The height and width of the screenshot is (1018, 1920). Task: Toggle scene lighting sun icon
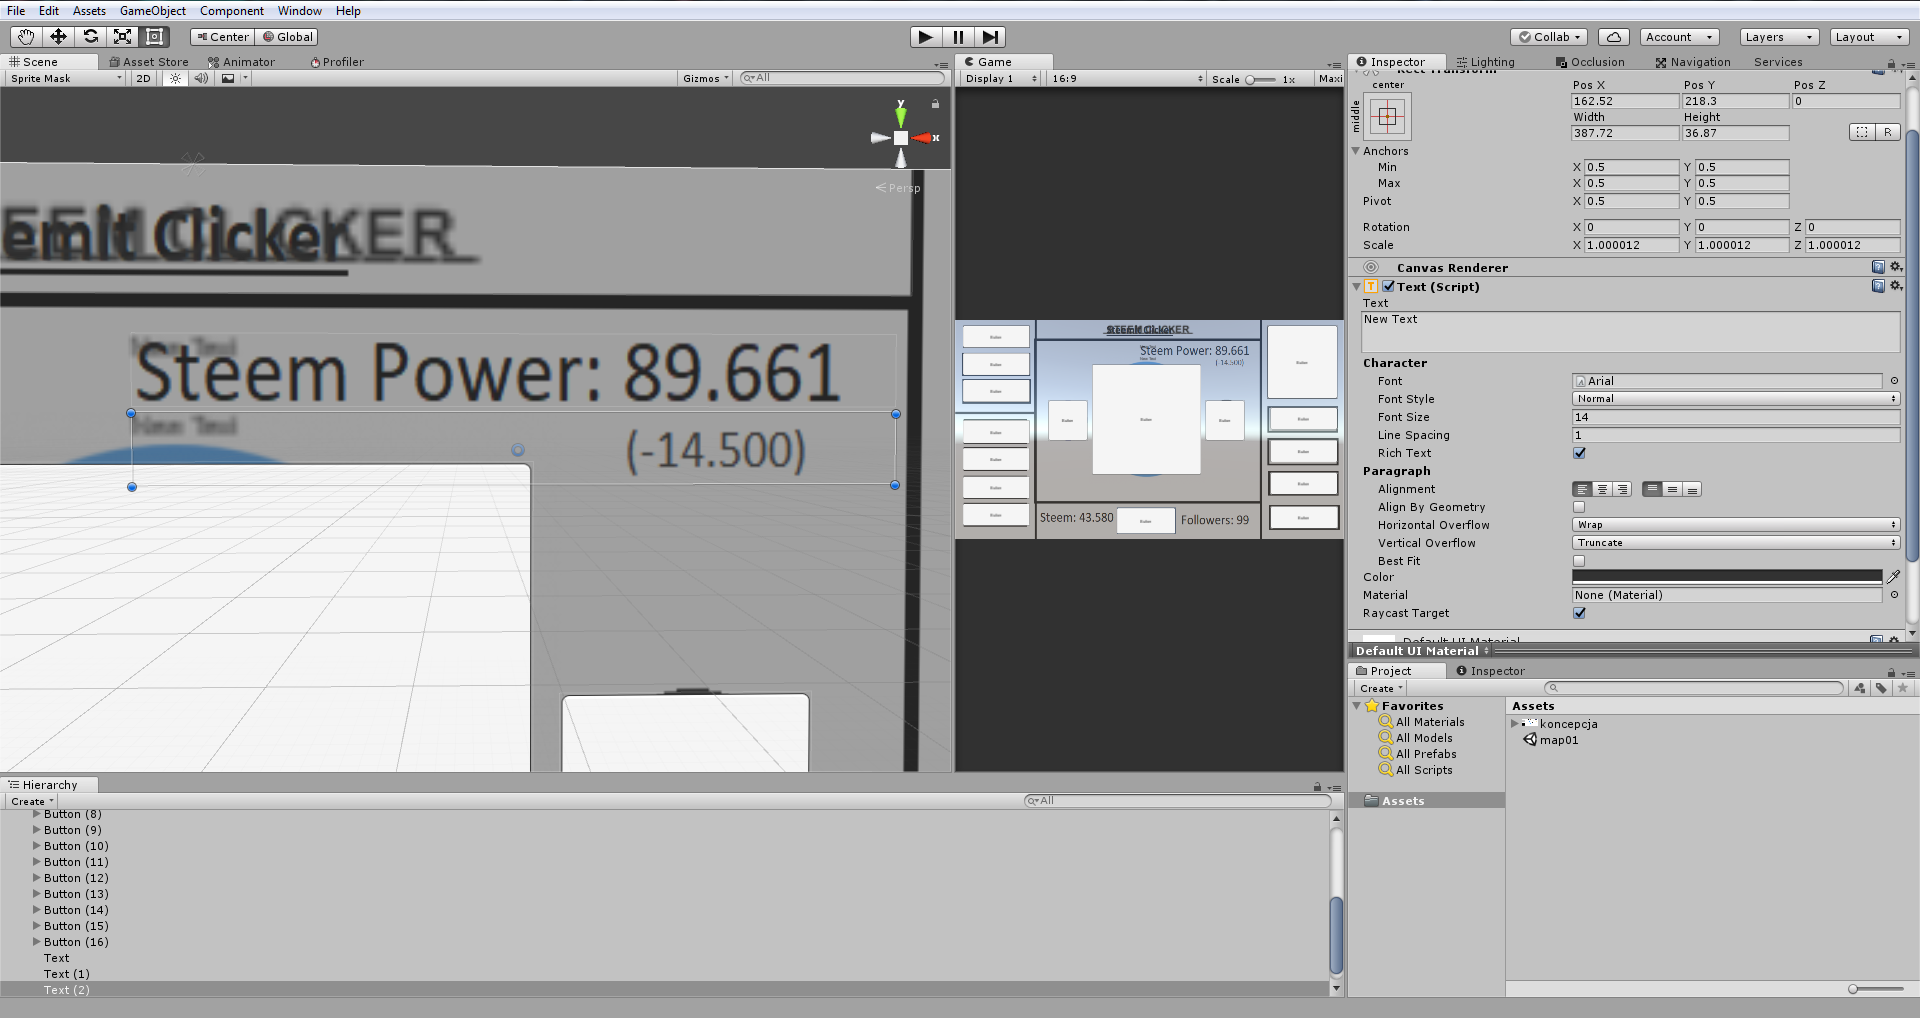click(175, 78)
